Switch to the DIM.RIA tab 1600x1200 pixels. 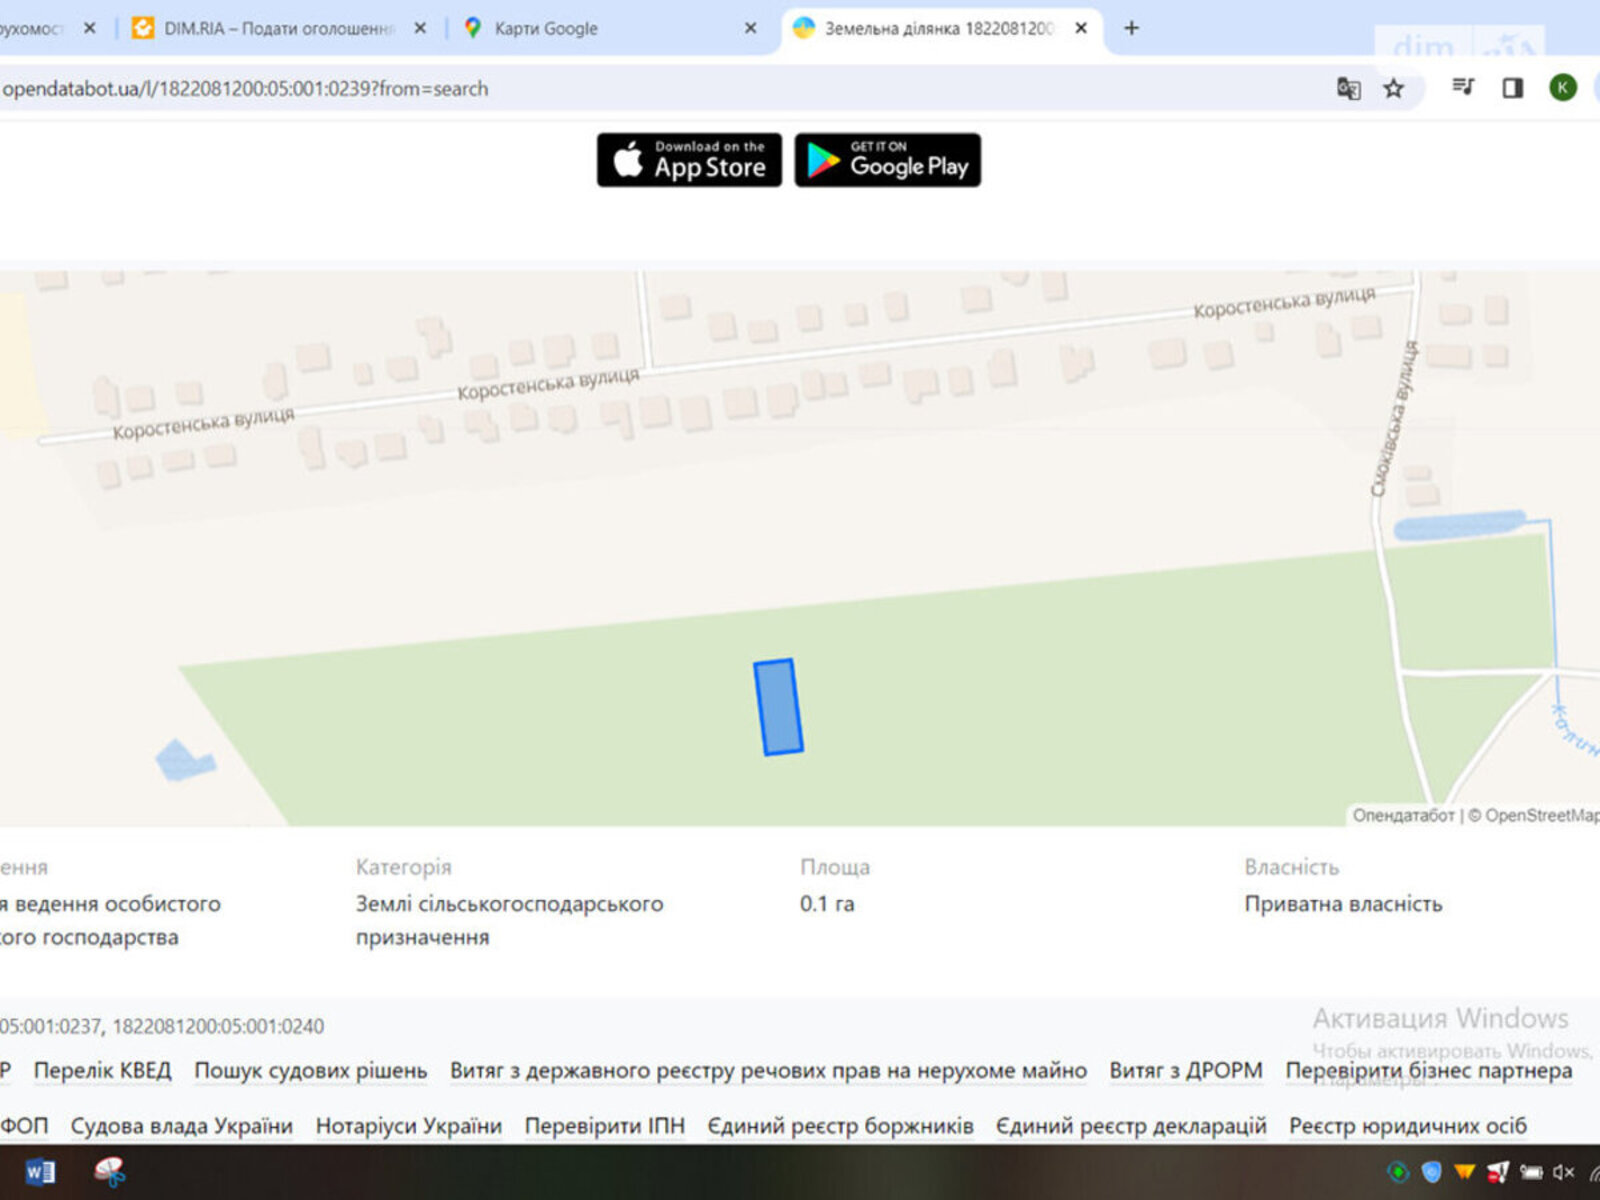click(x=278, y=29)
